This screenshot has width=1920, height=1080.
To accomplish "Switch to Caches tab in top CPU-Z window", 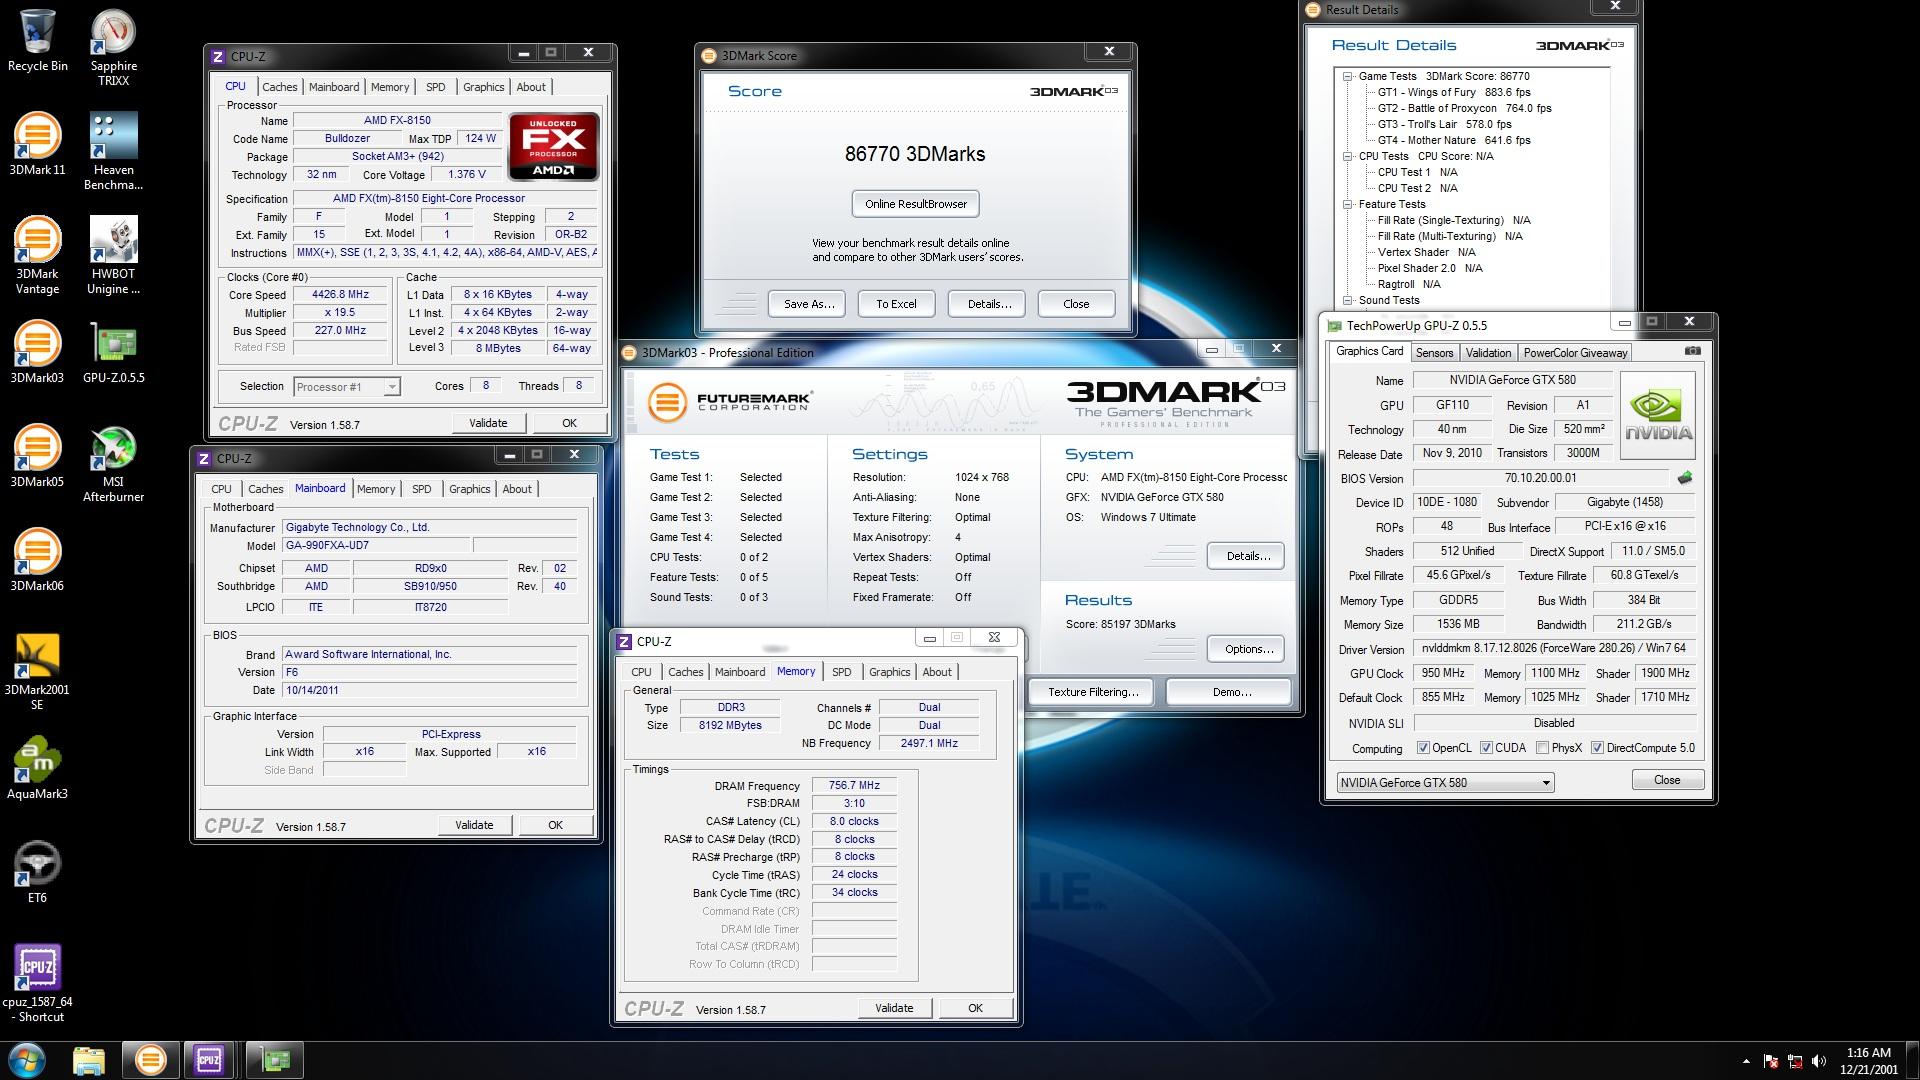I will click(x=280, y=87).
